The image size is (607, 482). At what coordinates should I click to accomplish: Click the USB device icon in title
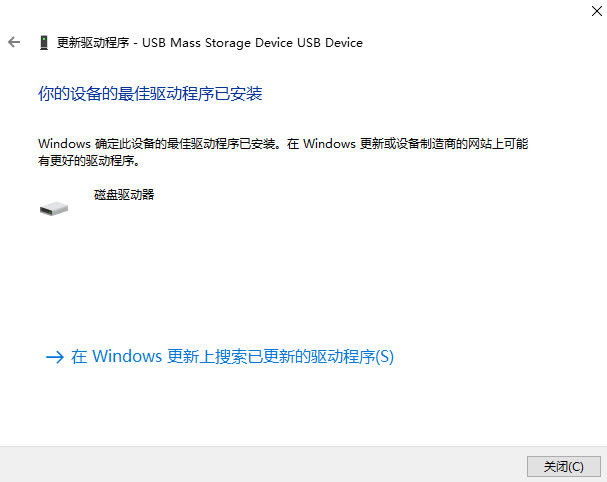(x=44, y=43)
